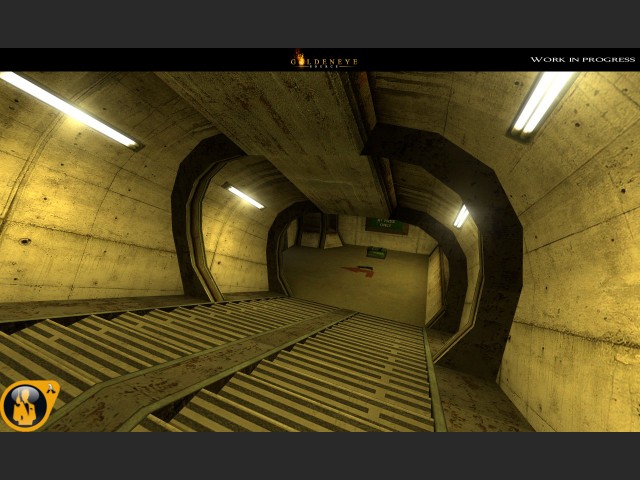The width and height of the screenshot is (640, 480).
Task: Click the red arrow on the far wall
Action: click(359, 271)
